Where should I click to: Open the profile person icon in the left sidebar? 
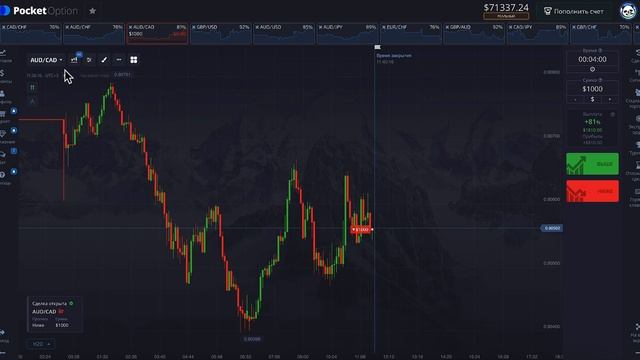[x=2, y=93]
